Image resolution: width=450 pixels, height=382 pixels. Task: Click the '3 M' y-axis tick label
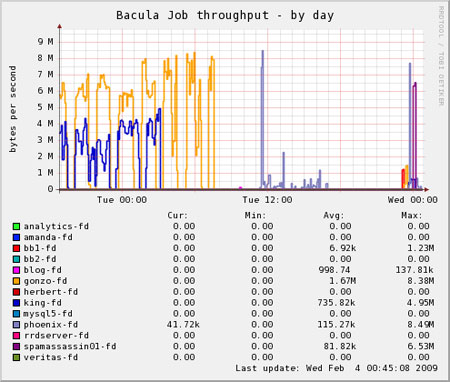point(46,140)
